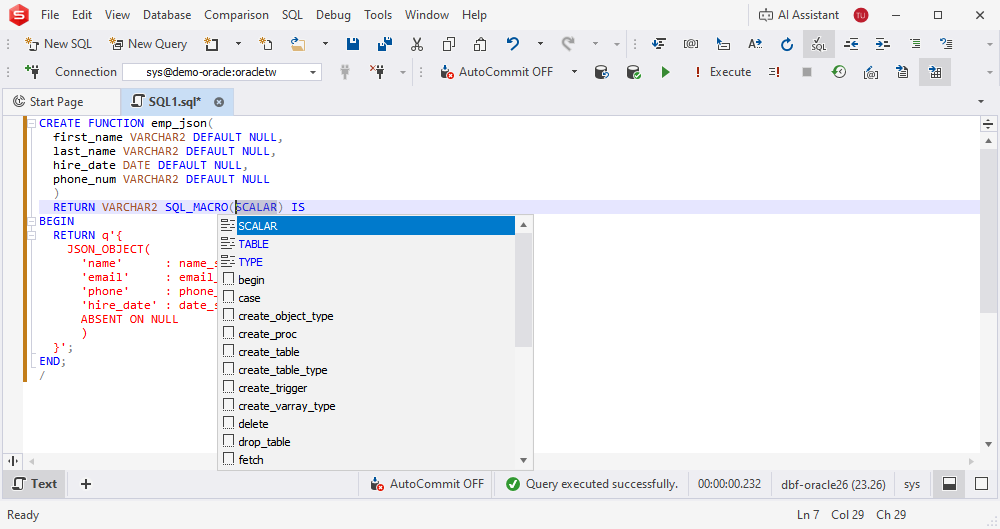Toggle the results grid view button

[935, 72]
